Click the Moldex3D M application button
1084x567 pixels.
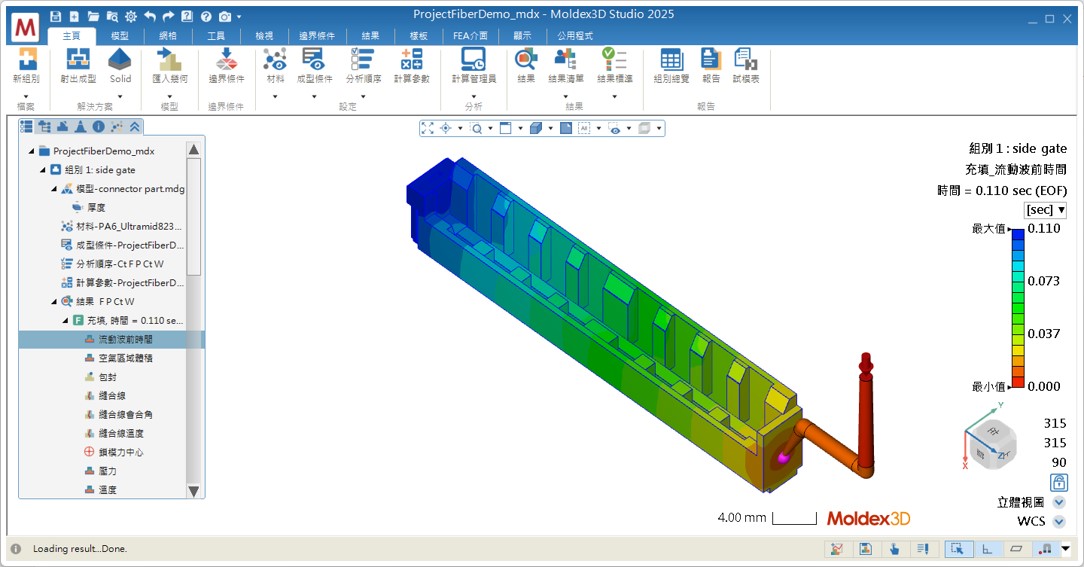[x=26, y=26]
